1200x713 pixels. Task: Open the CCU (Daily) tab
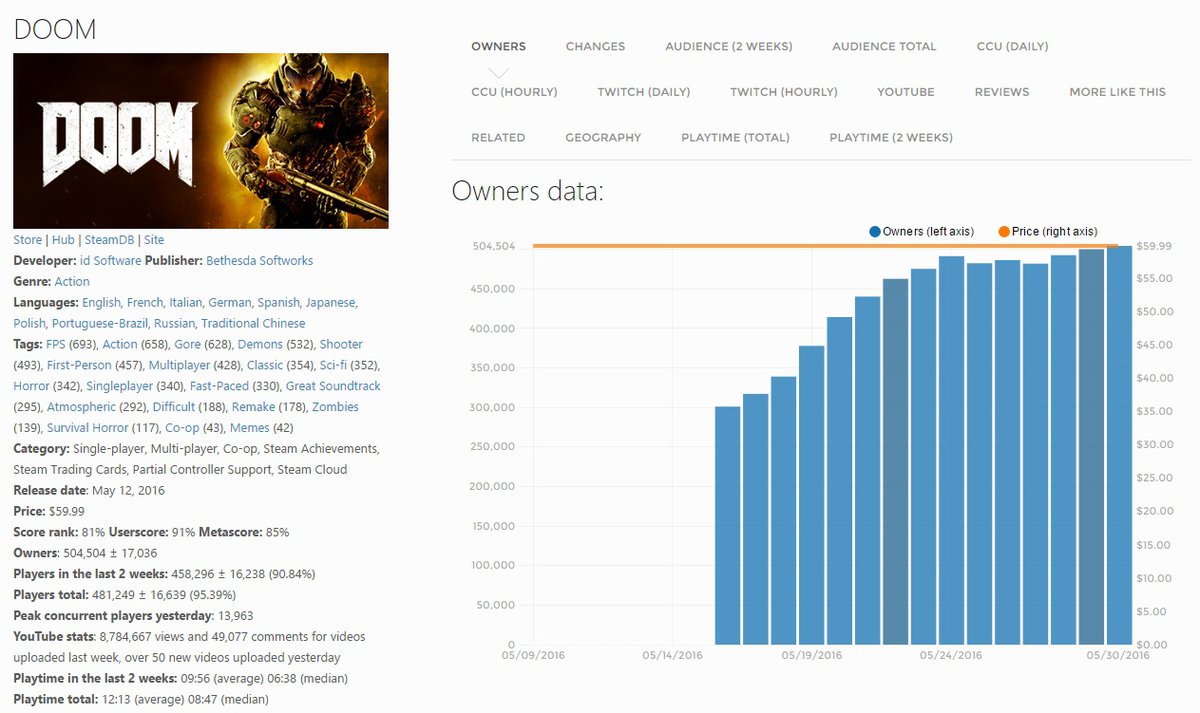[1012, 46]
